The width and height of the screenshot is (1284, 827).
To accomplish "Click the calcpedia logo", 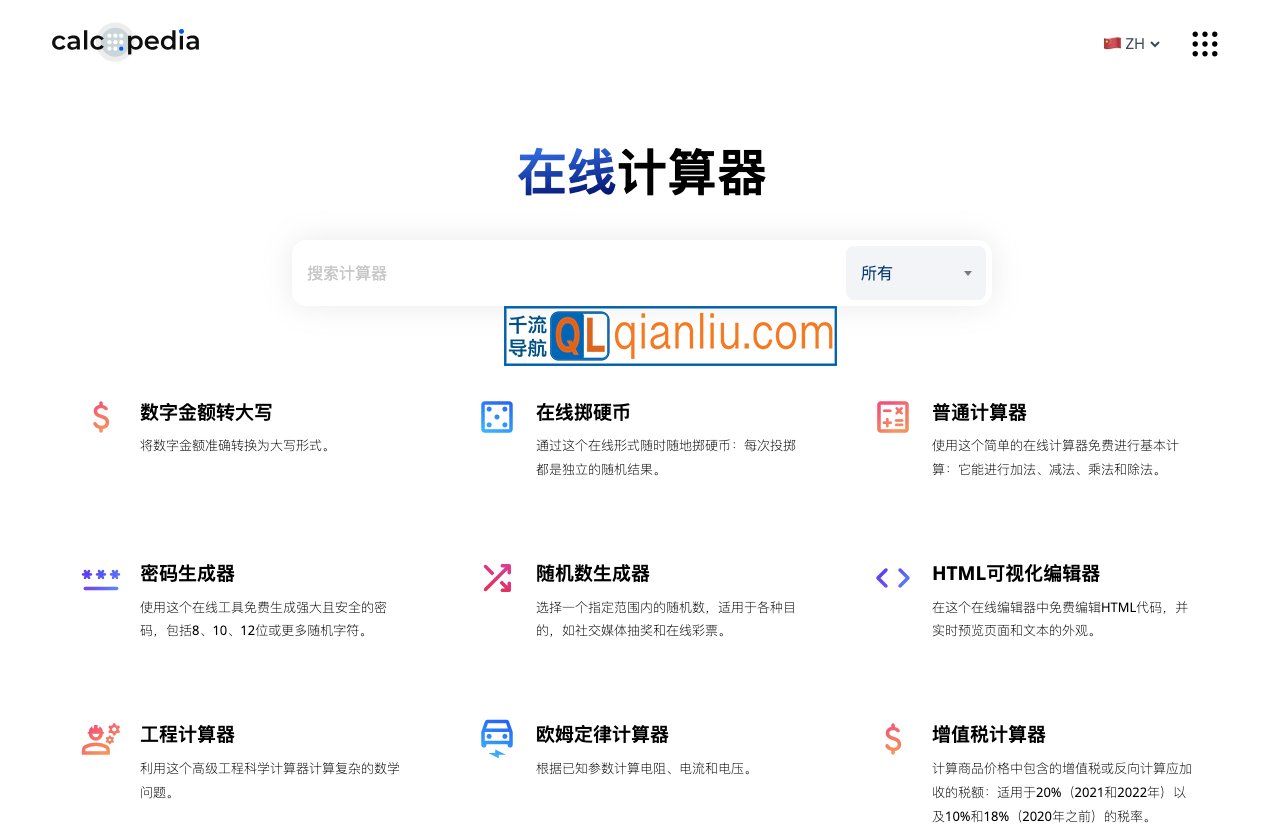I will pos(125,43).
